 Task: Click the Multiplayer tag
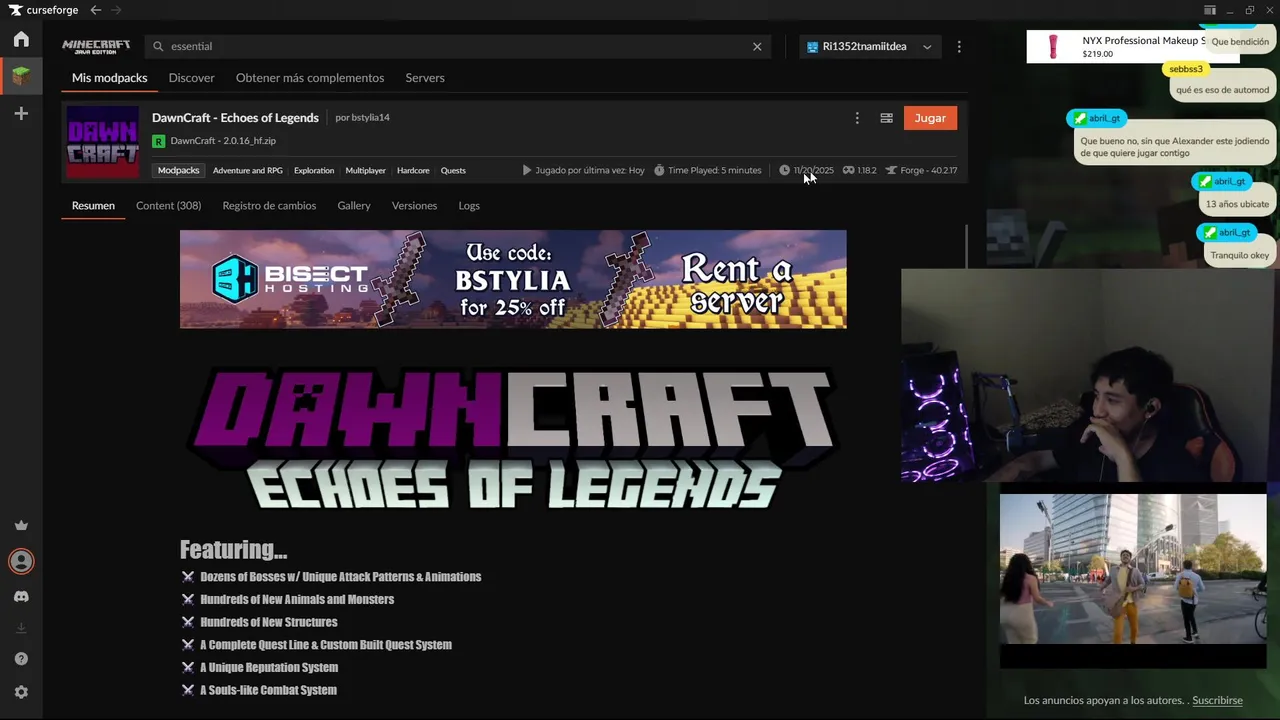click(x=365, y=171)
